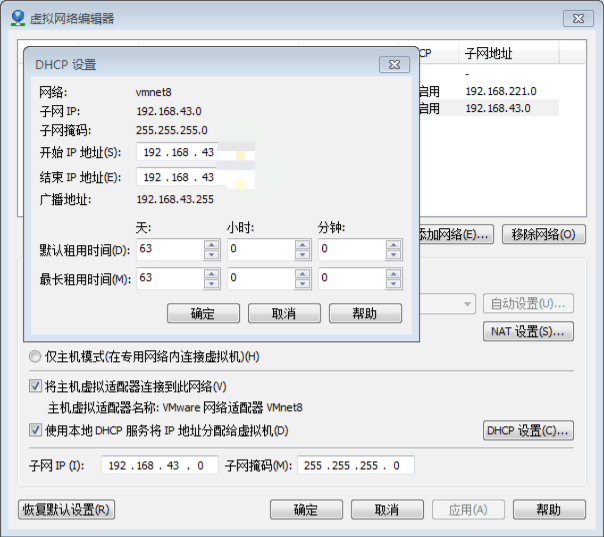Viewport: 604px width, 537px height.
Task: Decrease 默认租用时间 hours spinner
Action: [302, 254]
